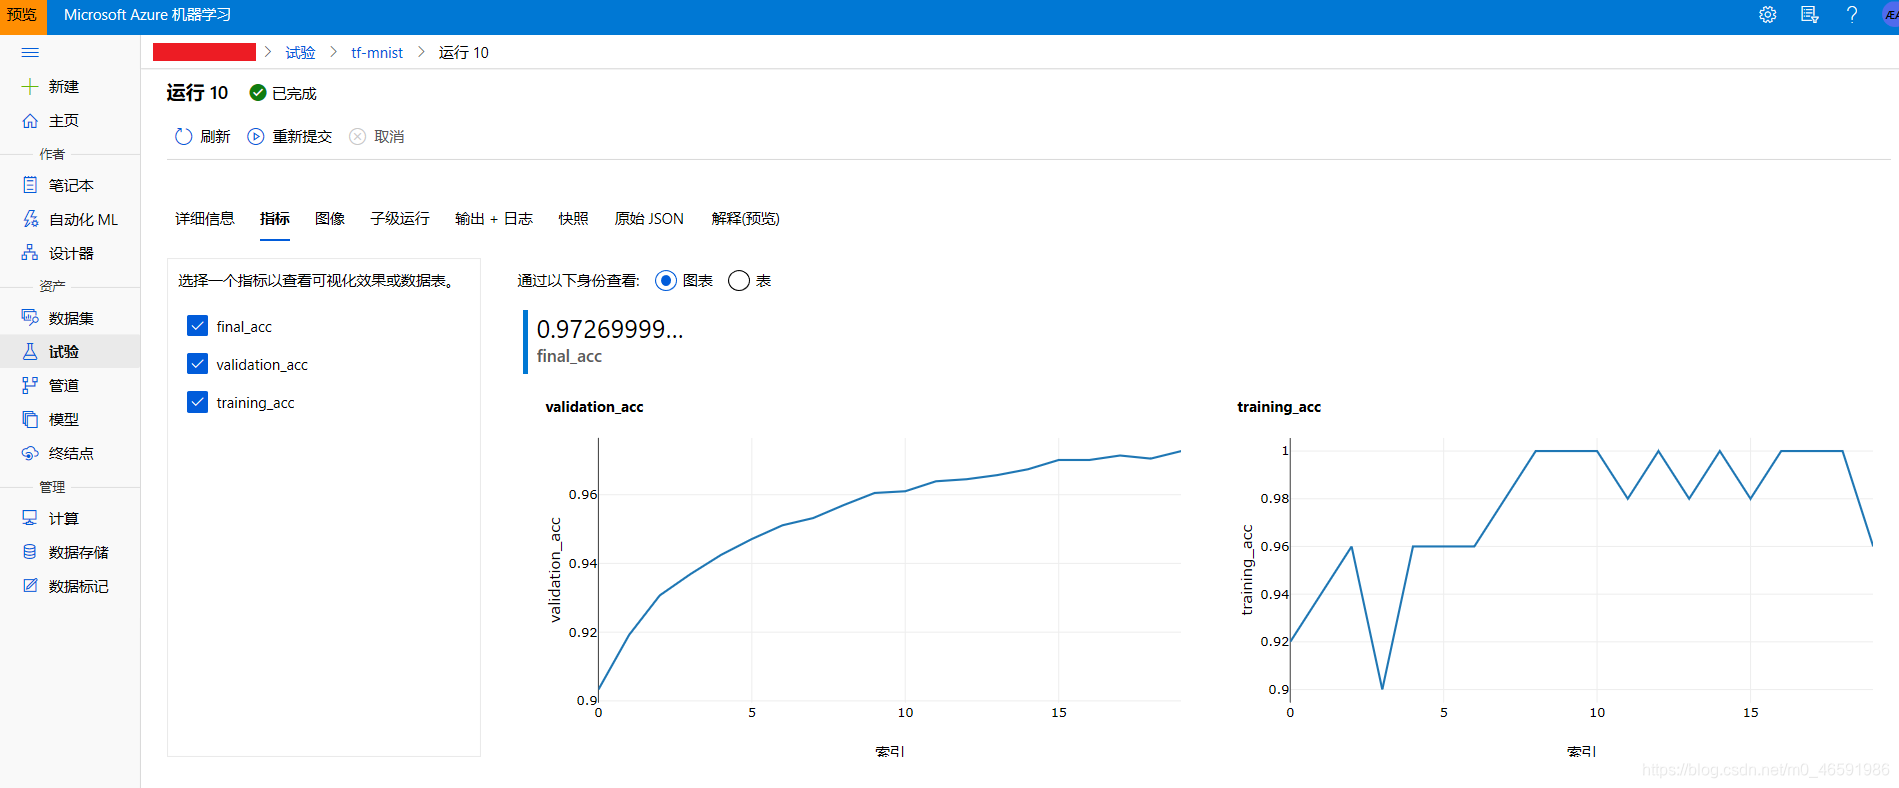This screenshot has height=788, width=1899.
Task: Click the 取消 button label
Action: (x=389, y=136)
